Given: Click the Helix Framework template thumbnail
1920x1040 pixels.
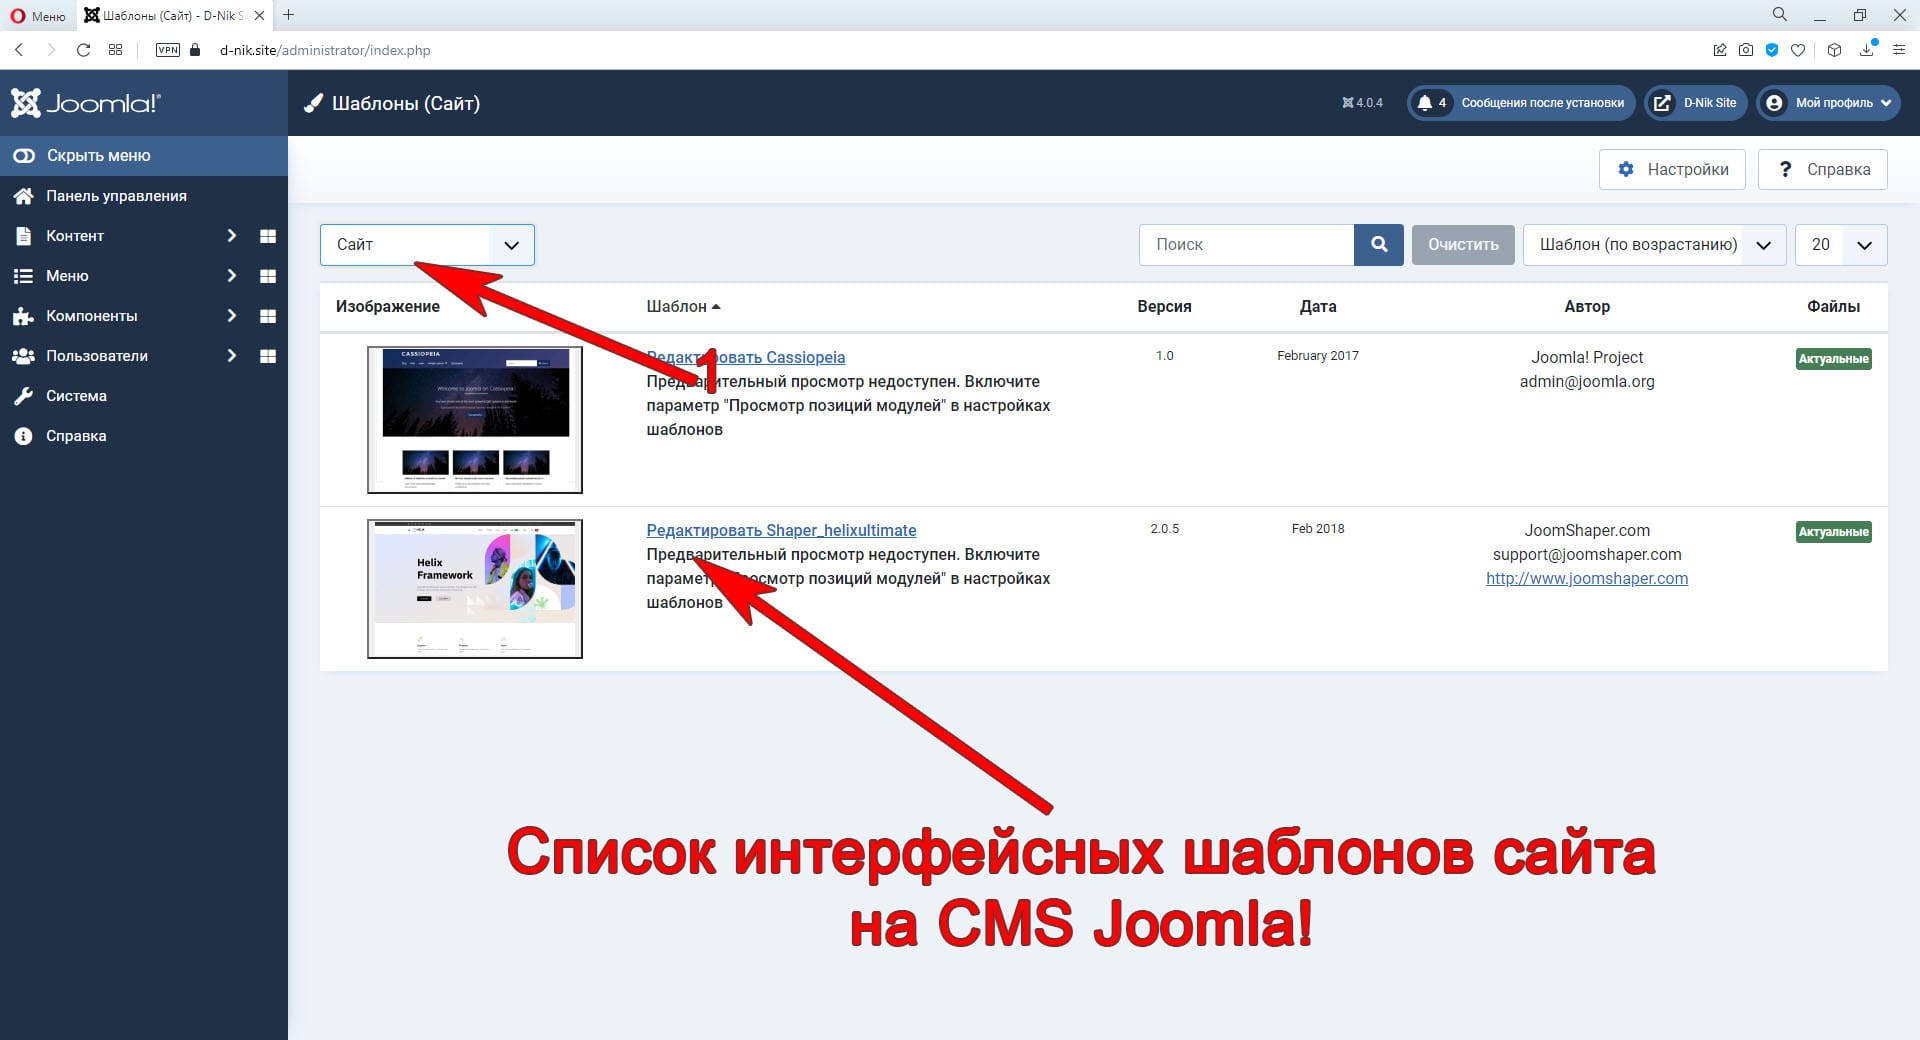Looking at the screenshot, I should point(475,589).
